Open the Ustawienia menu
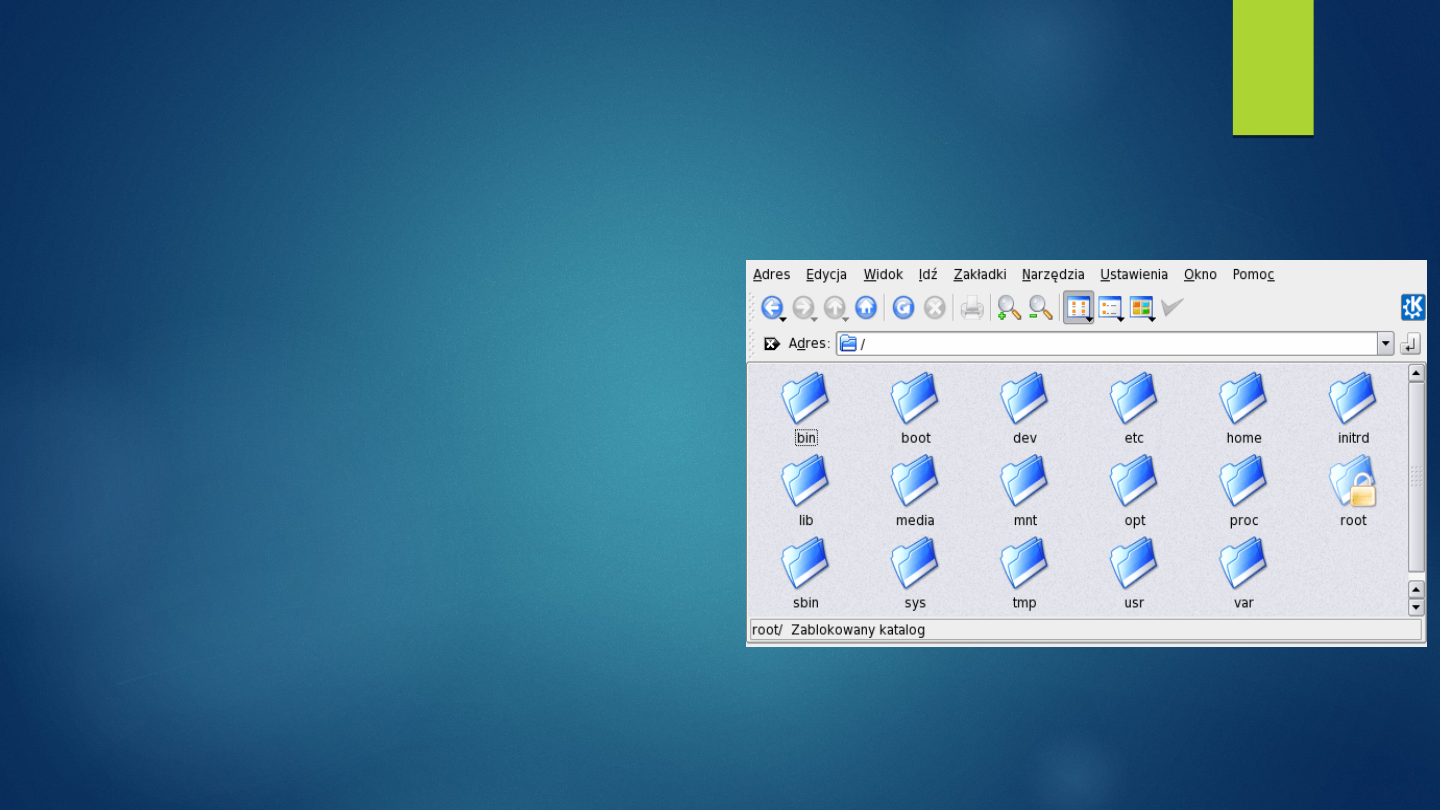The width and height of the screenshot is (1440, 810). (x=1134, y=274)
